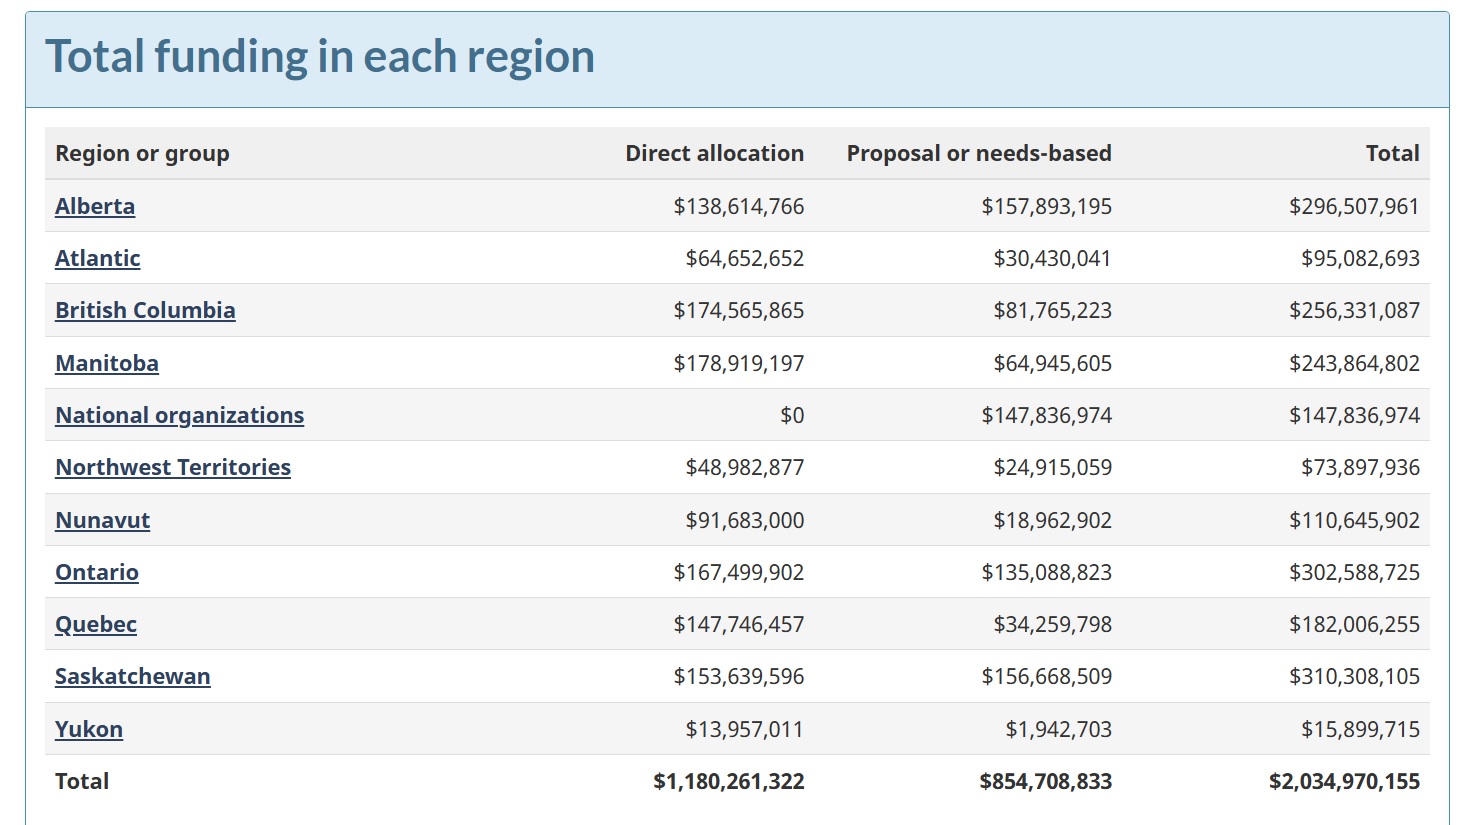Open the British Columbia link
Viewport: 1475px width, 825px height.
point(145,310)
